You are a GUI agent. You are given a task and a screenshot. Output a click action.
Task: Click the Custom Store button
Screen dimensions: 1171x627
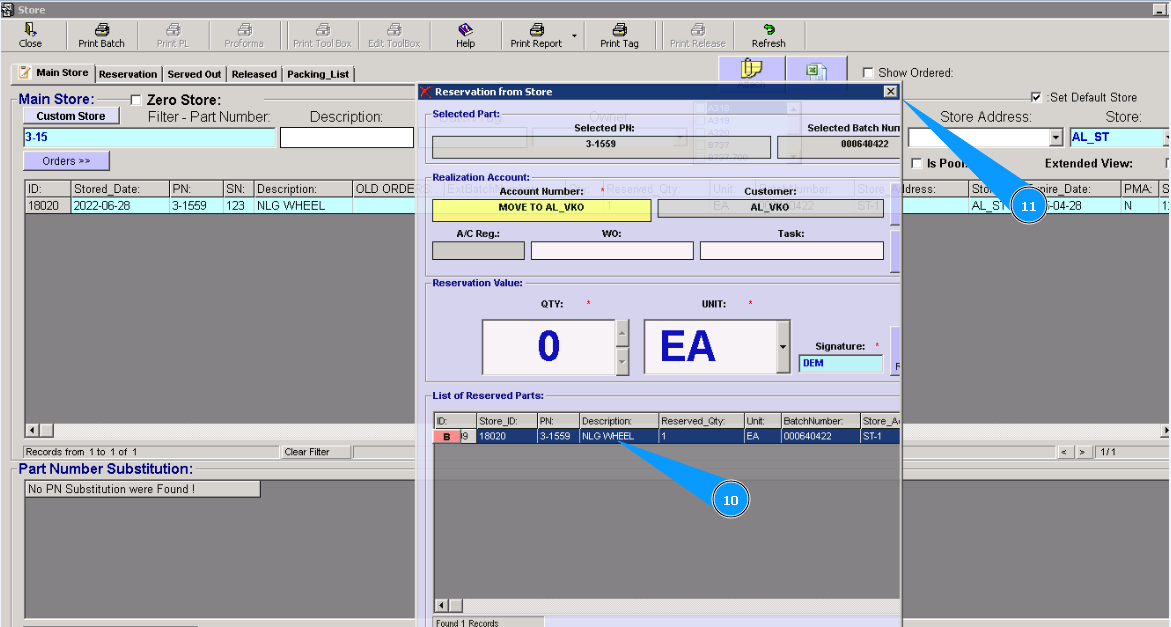(x=71, y=116)
